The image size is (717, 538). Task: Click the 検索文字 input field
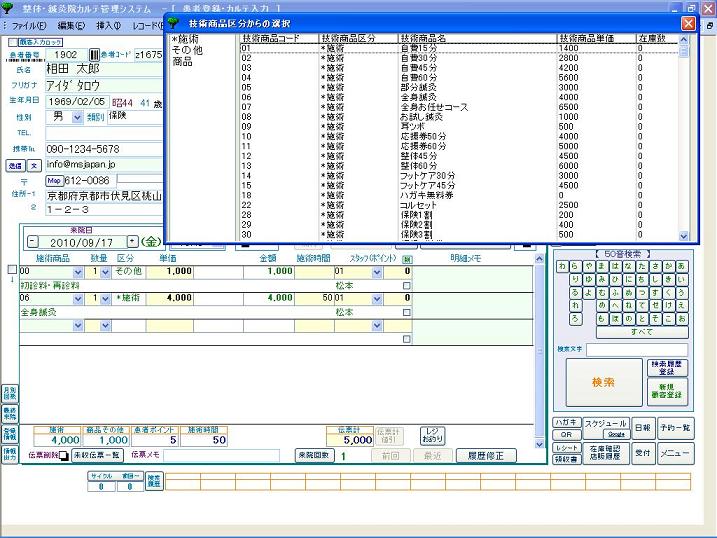637,350
